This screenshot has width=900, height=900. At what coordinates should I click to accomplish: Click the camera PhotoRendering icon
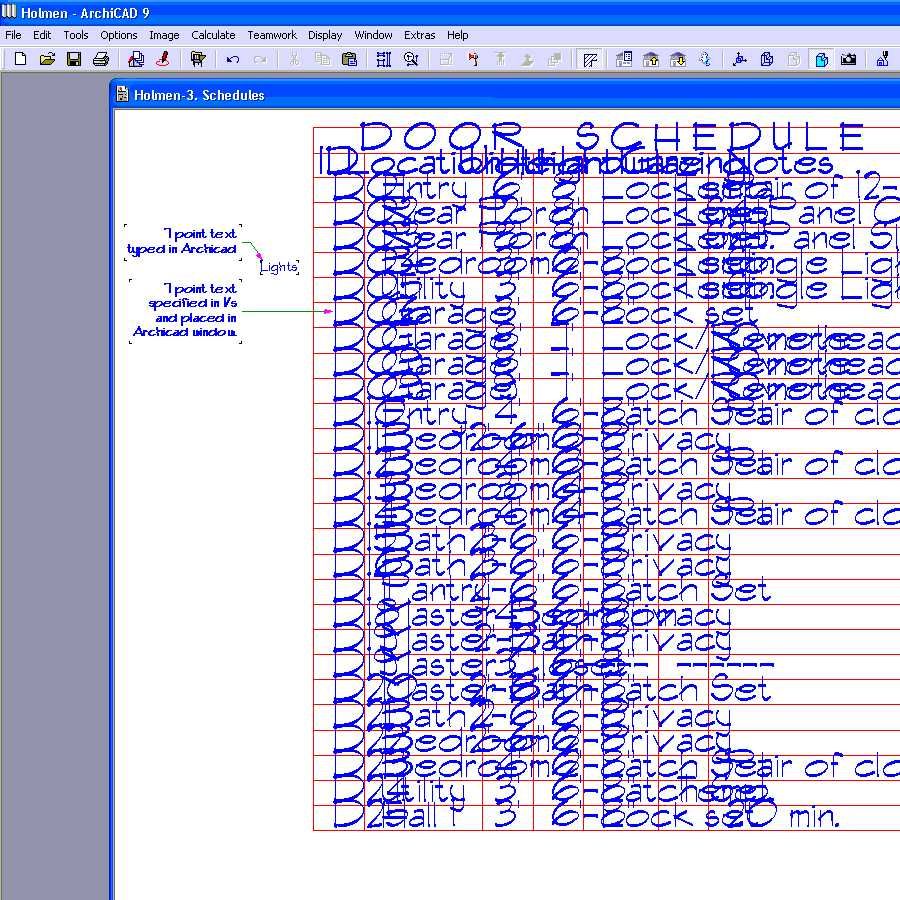pyautogui.click(x=848, y=59)
